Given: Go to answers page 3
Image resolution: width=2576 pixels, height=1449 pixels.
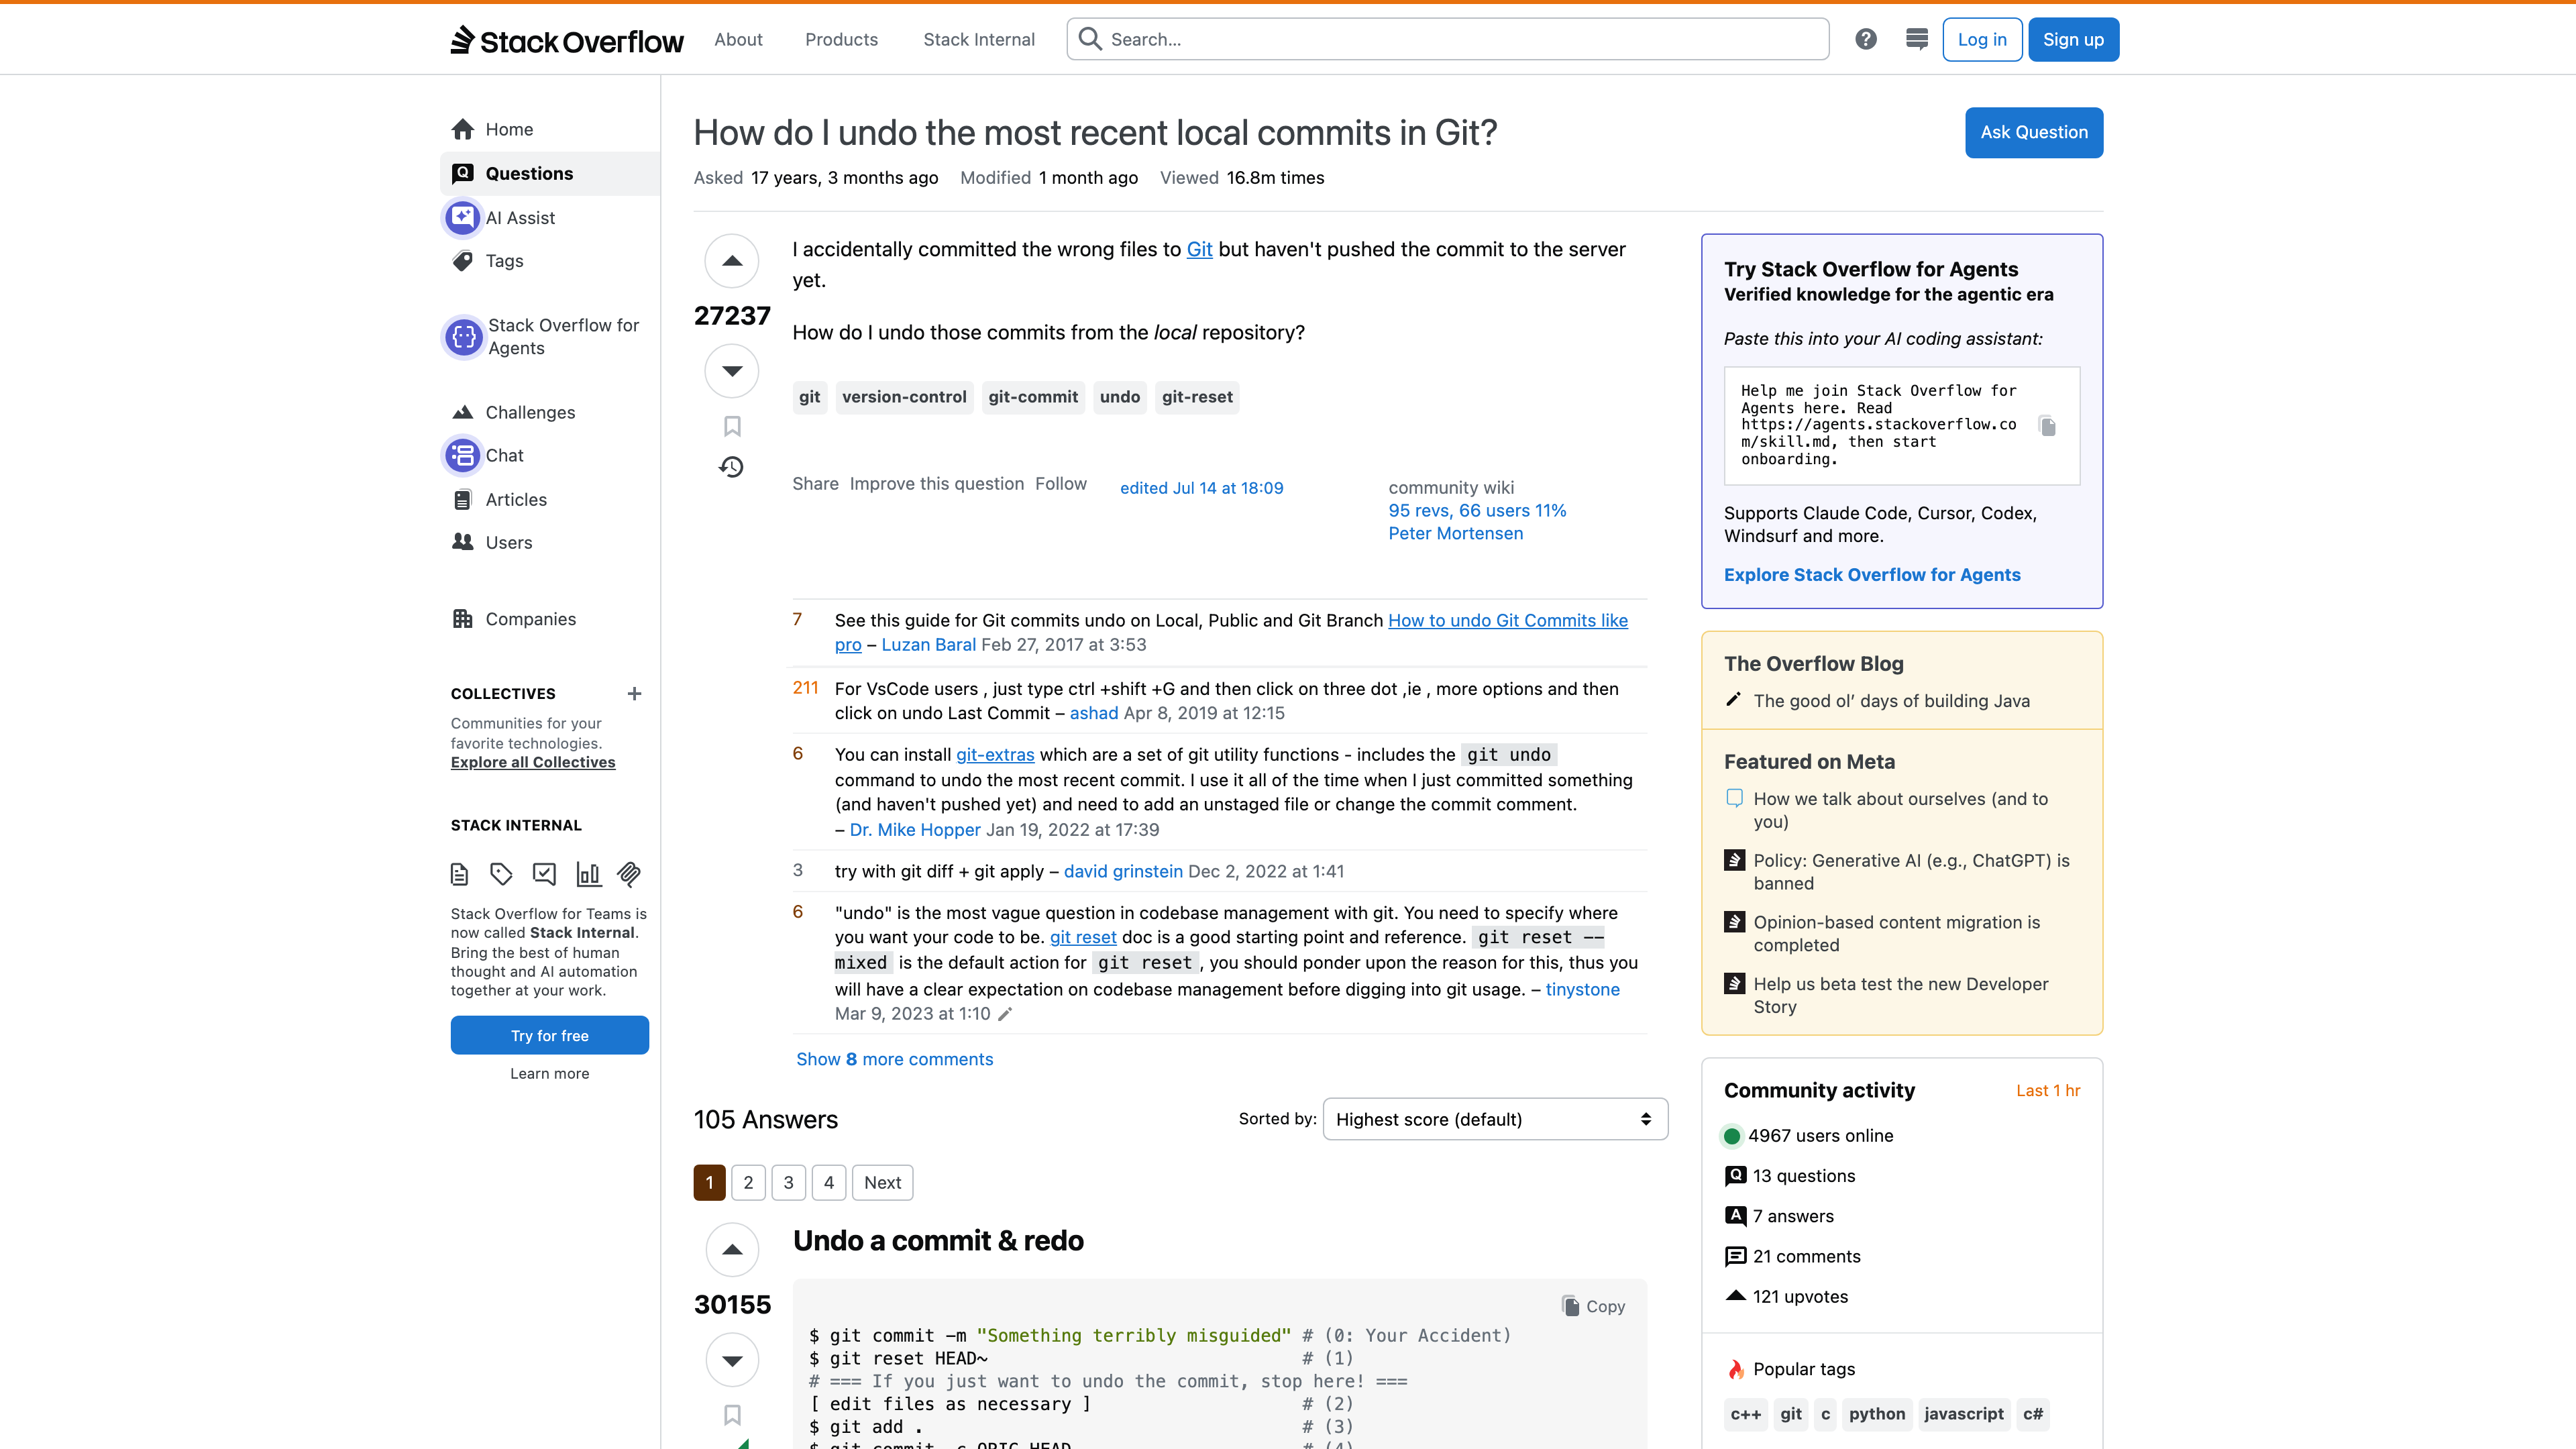Looking at the screenshot, I should 788,1183.
